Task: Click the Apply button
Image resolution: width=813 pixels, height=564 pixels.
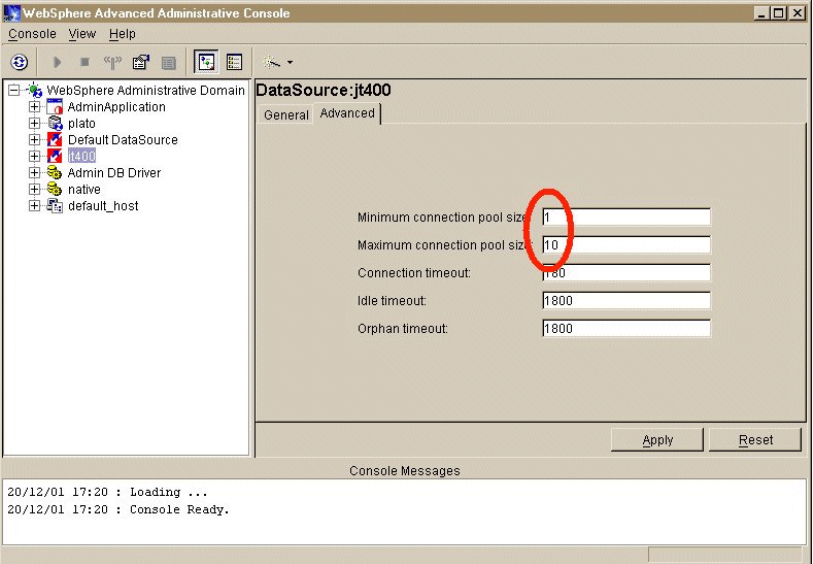Action: pyautogui.click(x=657, y=440)
